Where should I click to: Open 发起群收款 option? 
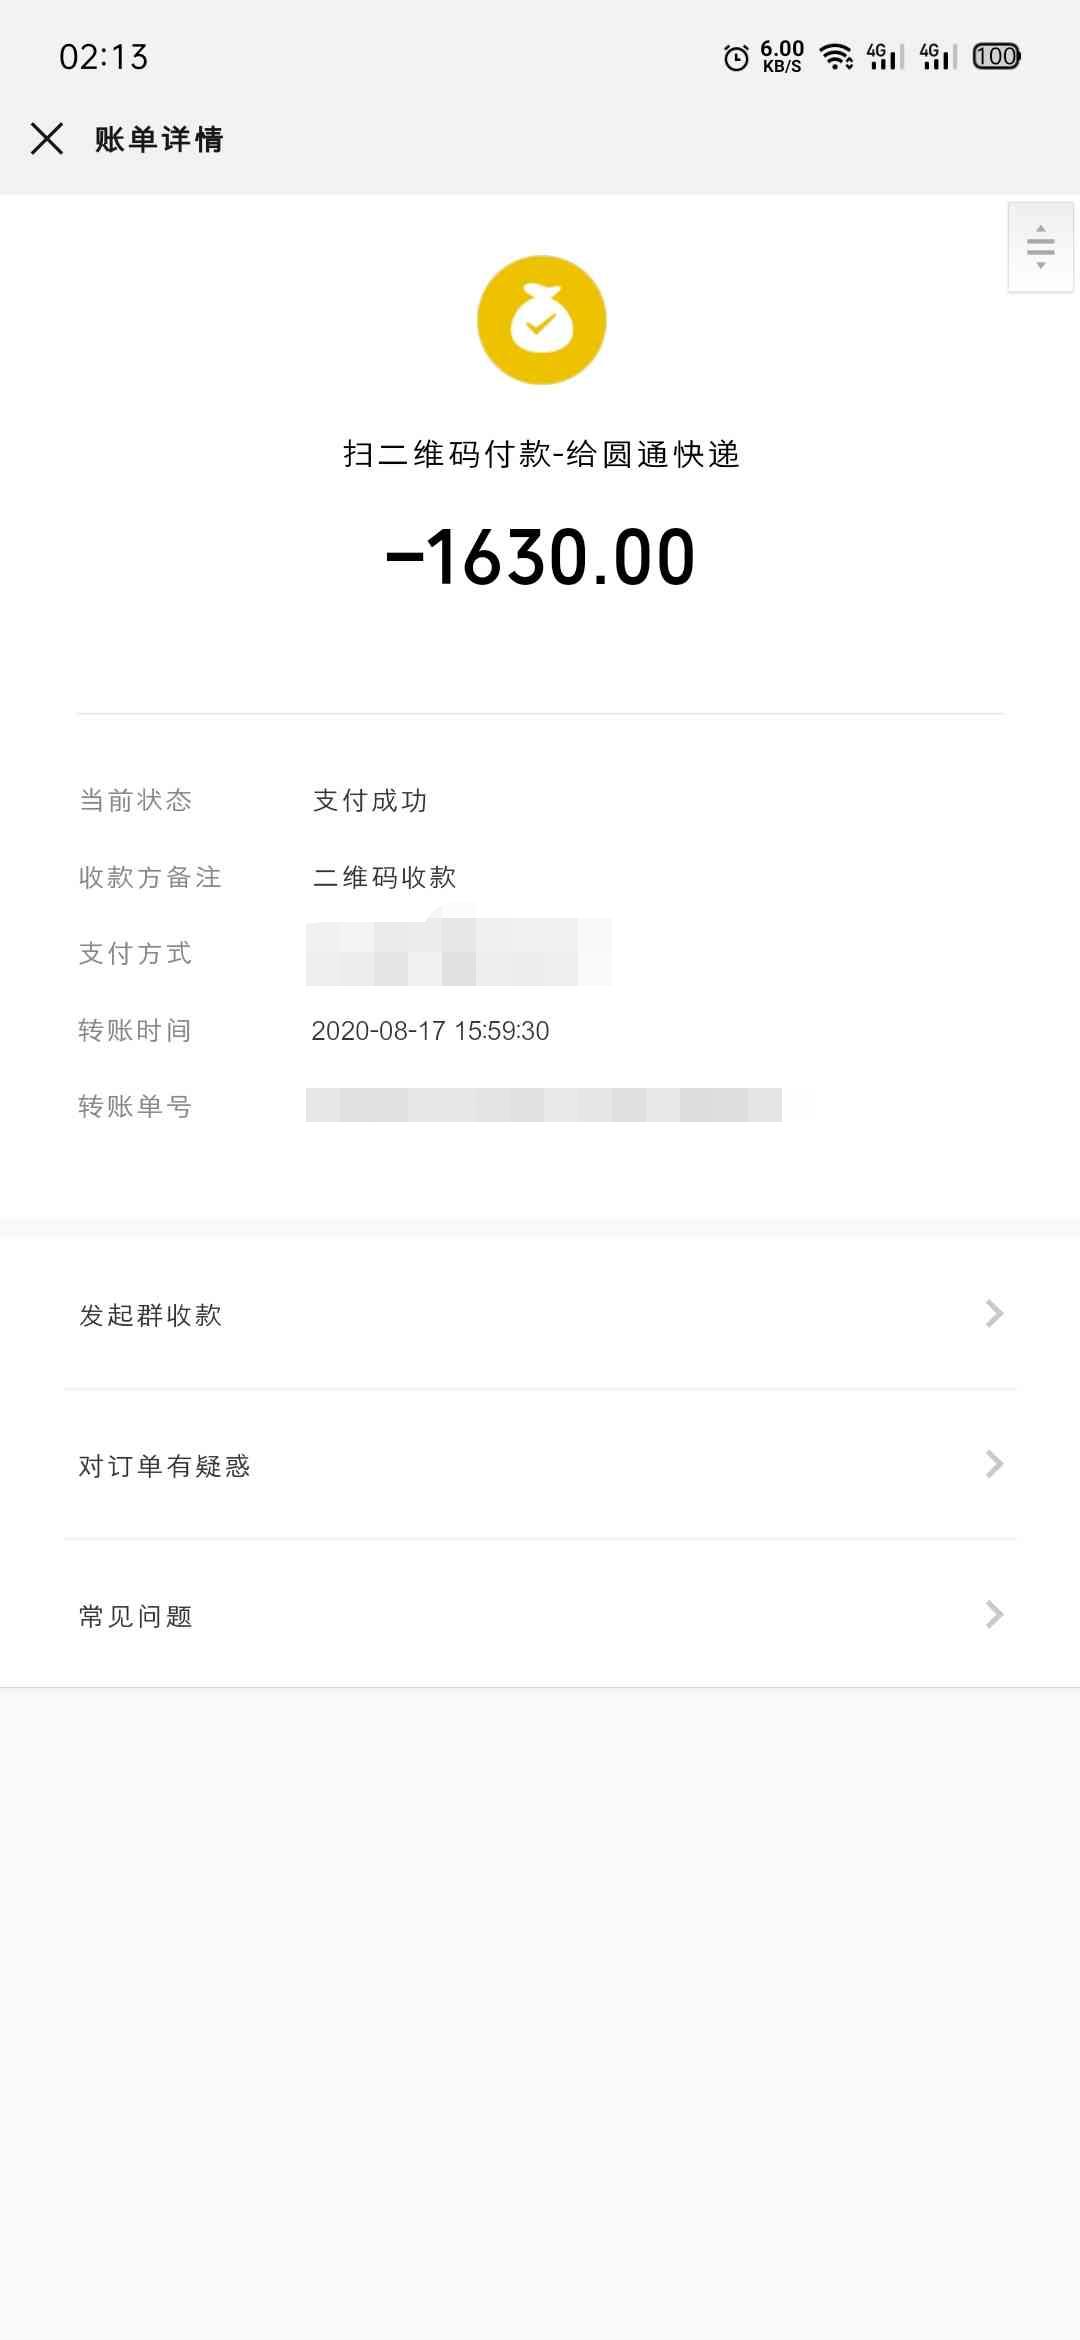pyautogui.click(x=540, y=1314)
